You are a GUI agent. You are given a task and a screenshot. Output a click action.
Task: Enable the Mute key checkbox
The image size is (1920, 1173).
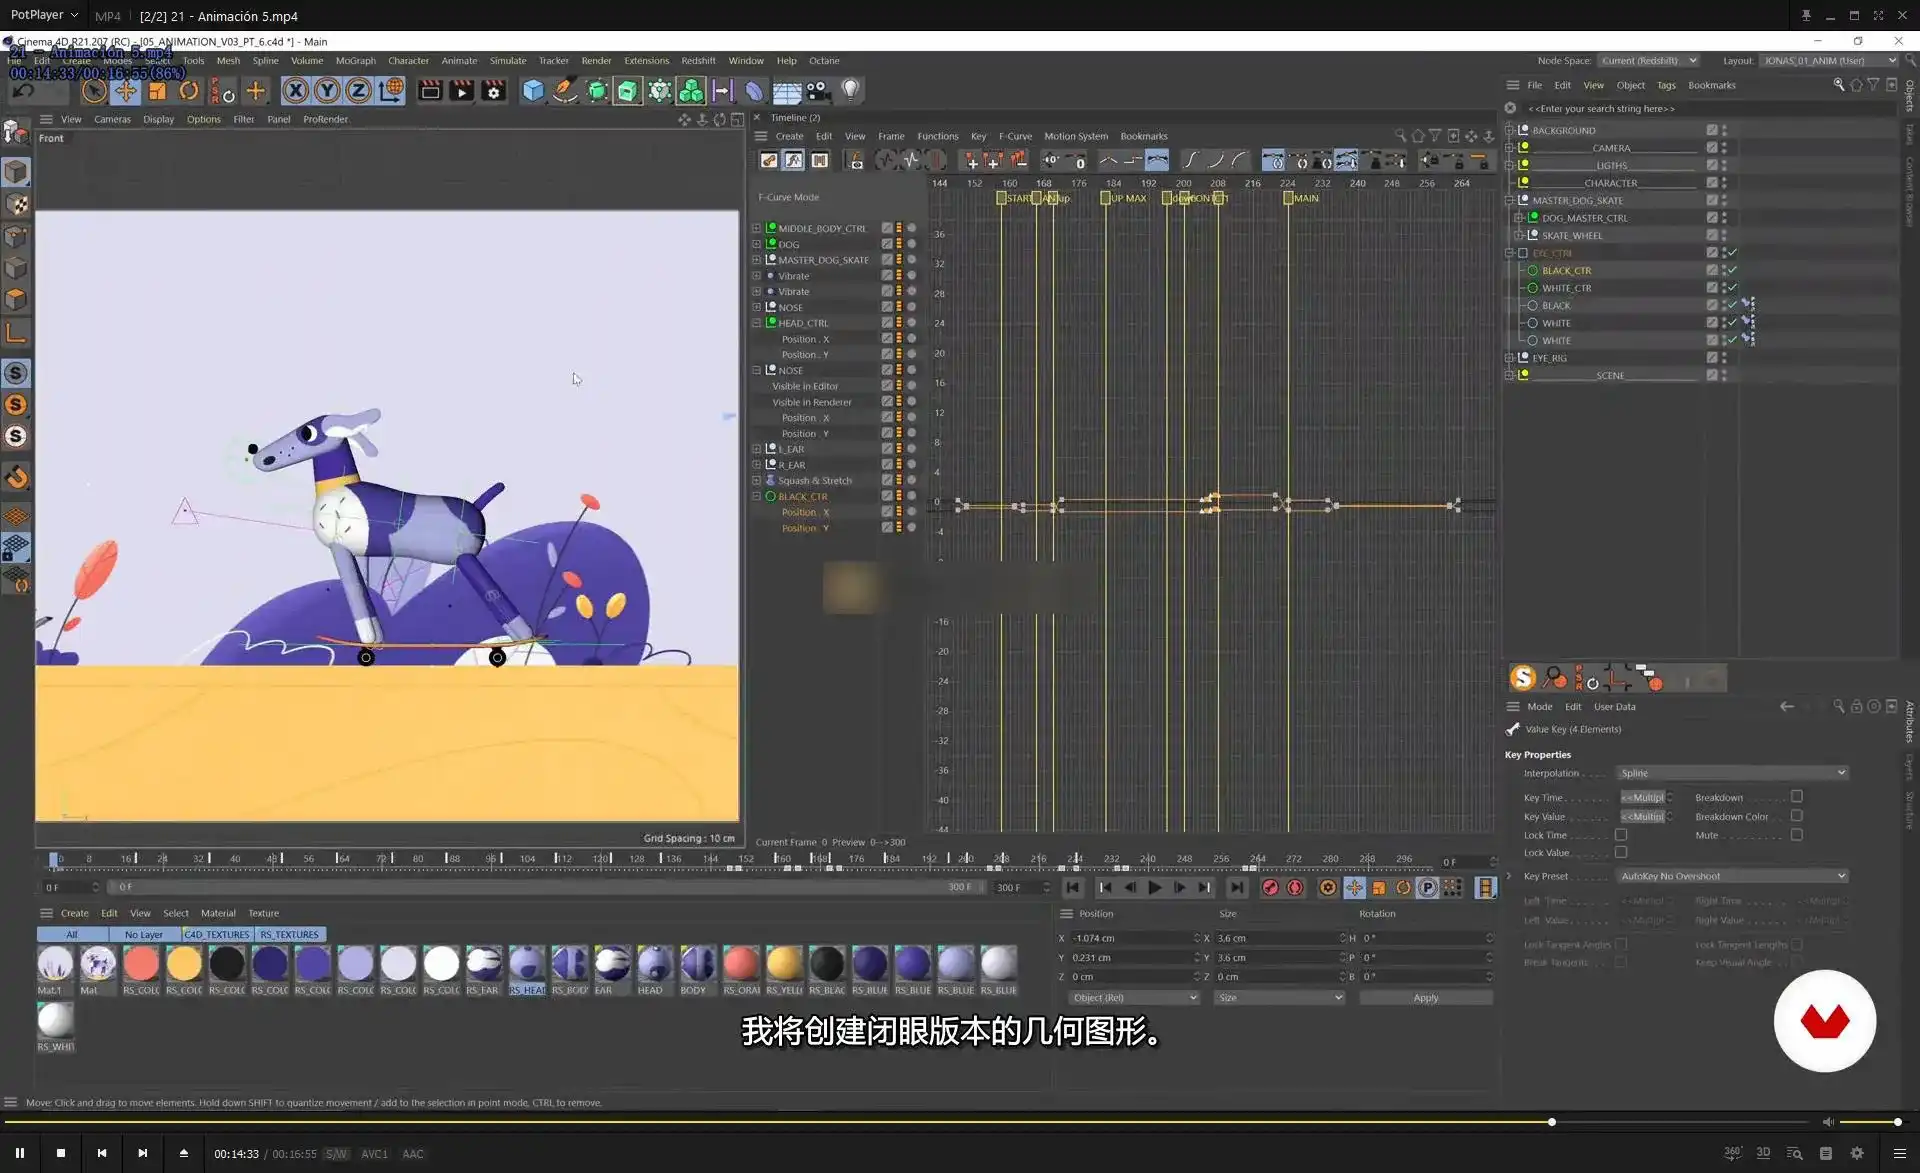tap(1797, 835)
